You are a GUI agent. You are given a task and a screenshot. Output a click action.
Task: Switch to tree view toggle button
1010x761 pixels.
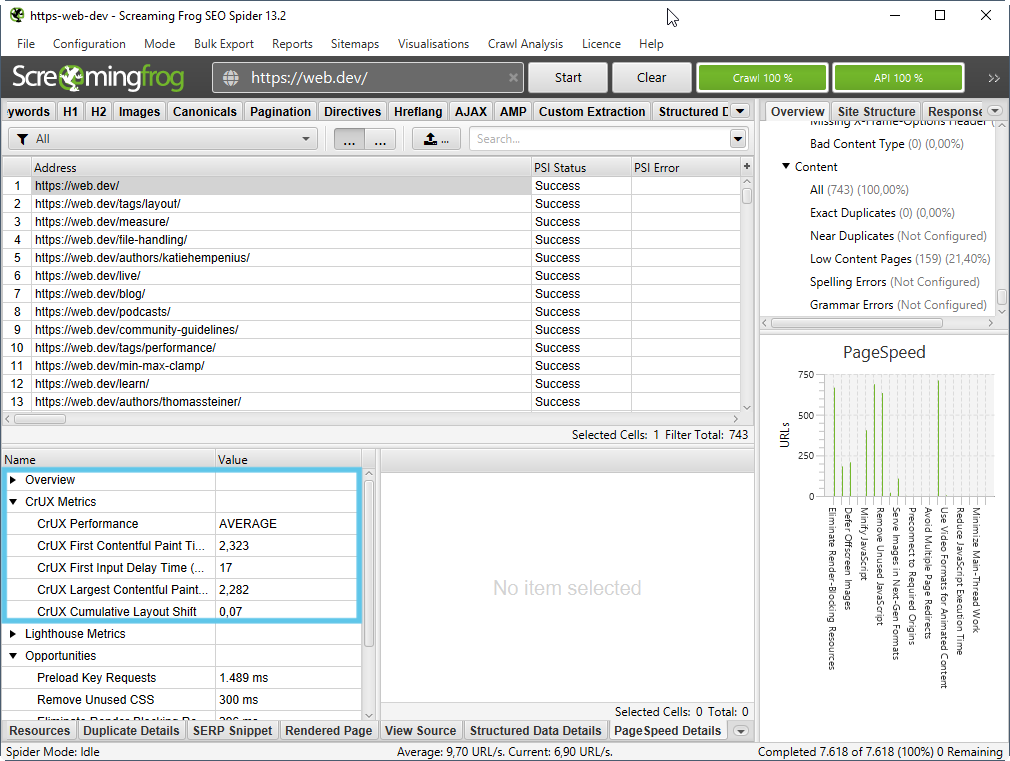click(x=380, y=139)
